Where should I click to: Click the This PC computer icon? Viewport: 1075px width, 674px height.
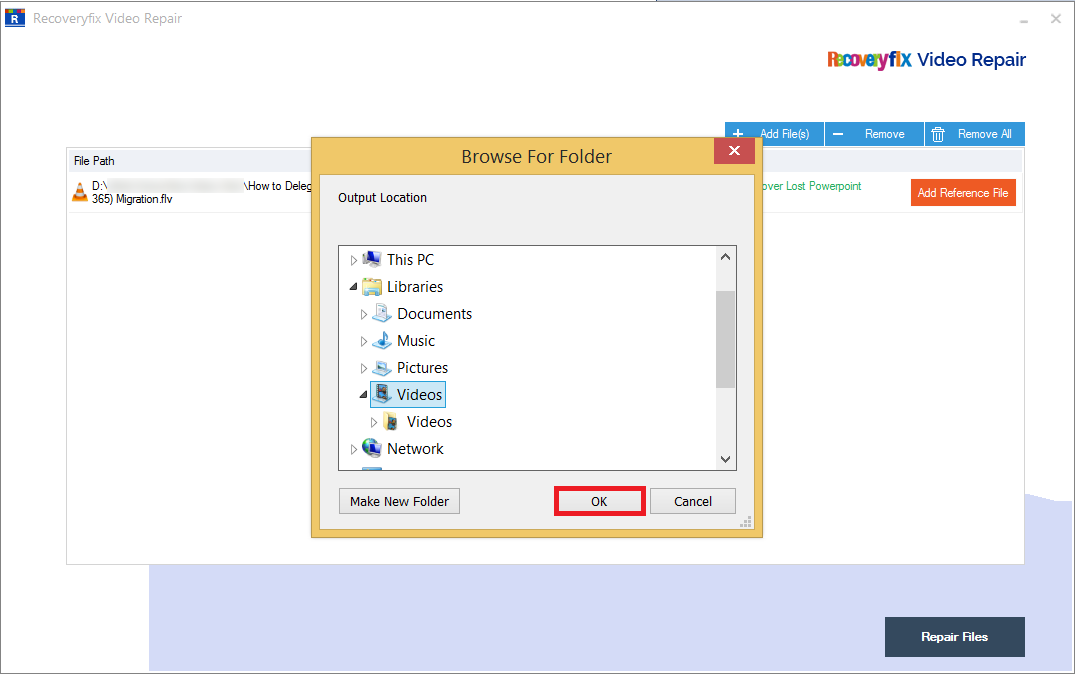[x=372, y=259]
